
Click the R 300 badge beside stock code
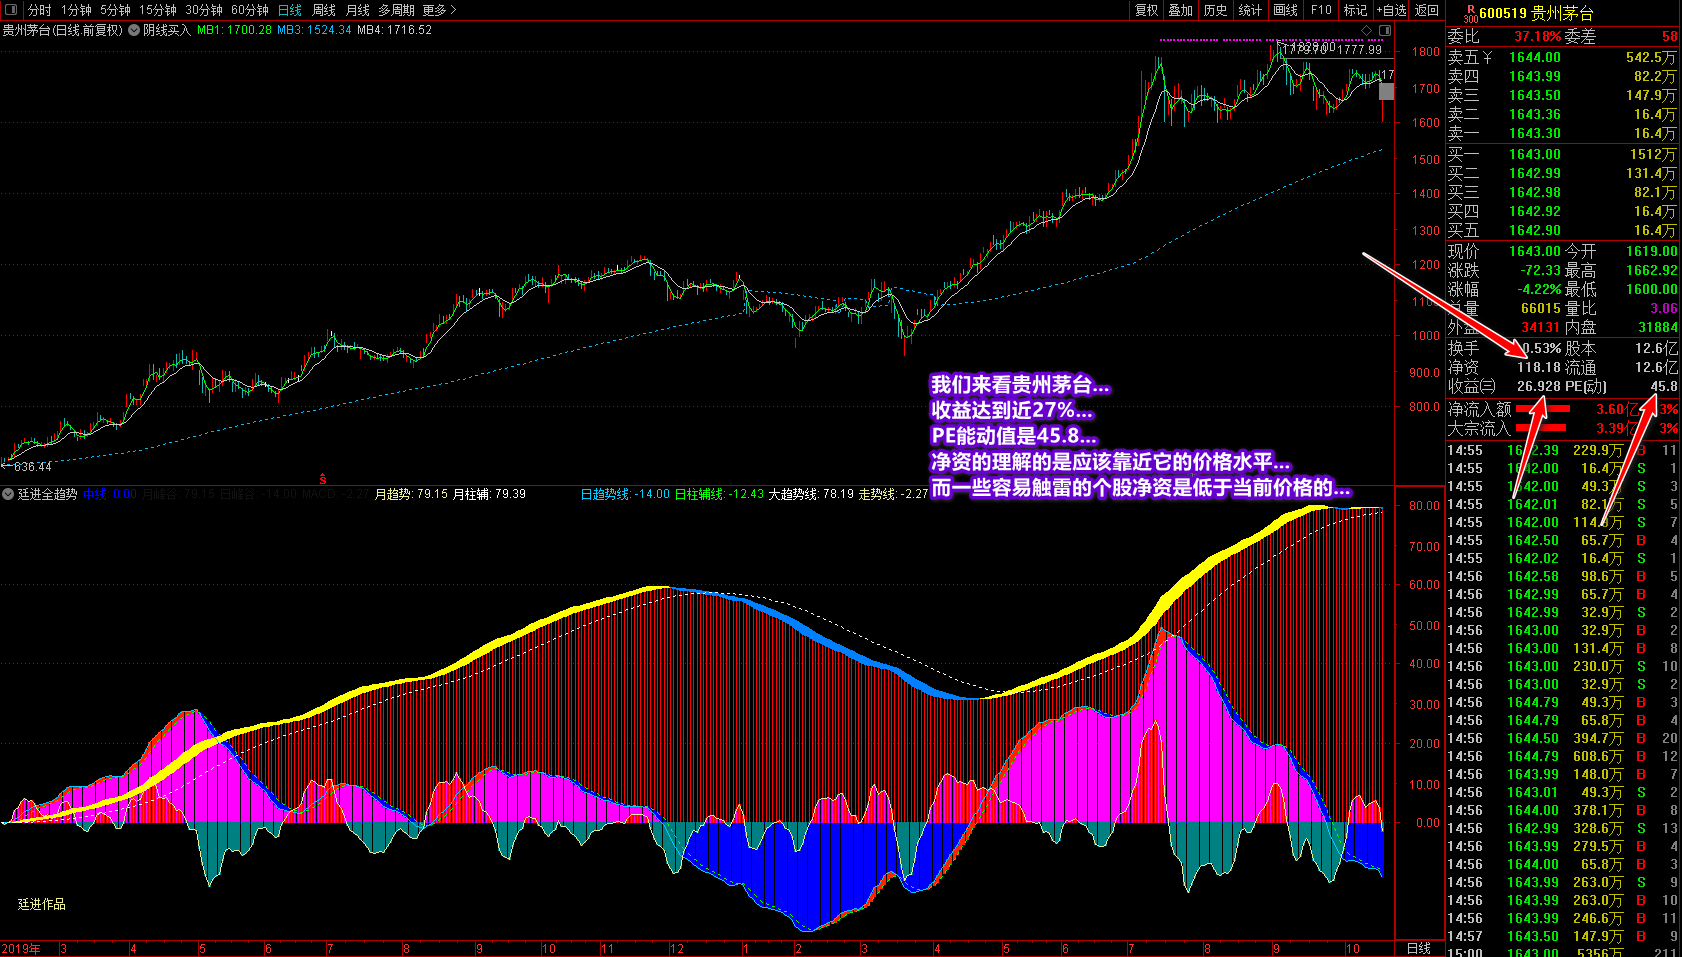(1470, 13)
